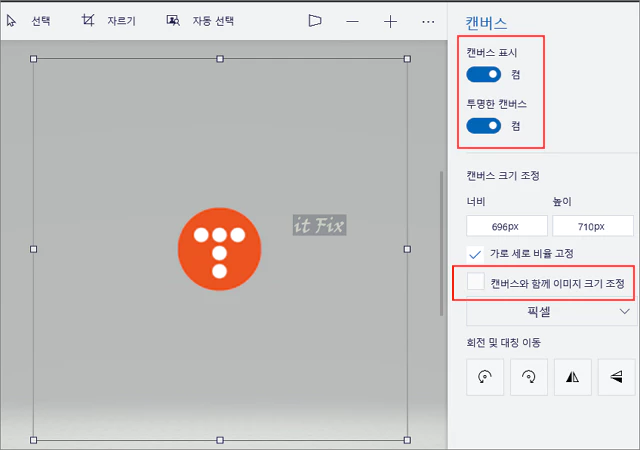Click the top-center canvas resize handle
This screenshot has width=640, height=450.
[x=220, y=59]
